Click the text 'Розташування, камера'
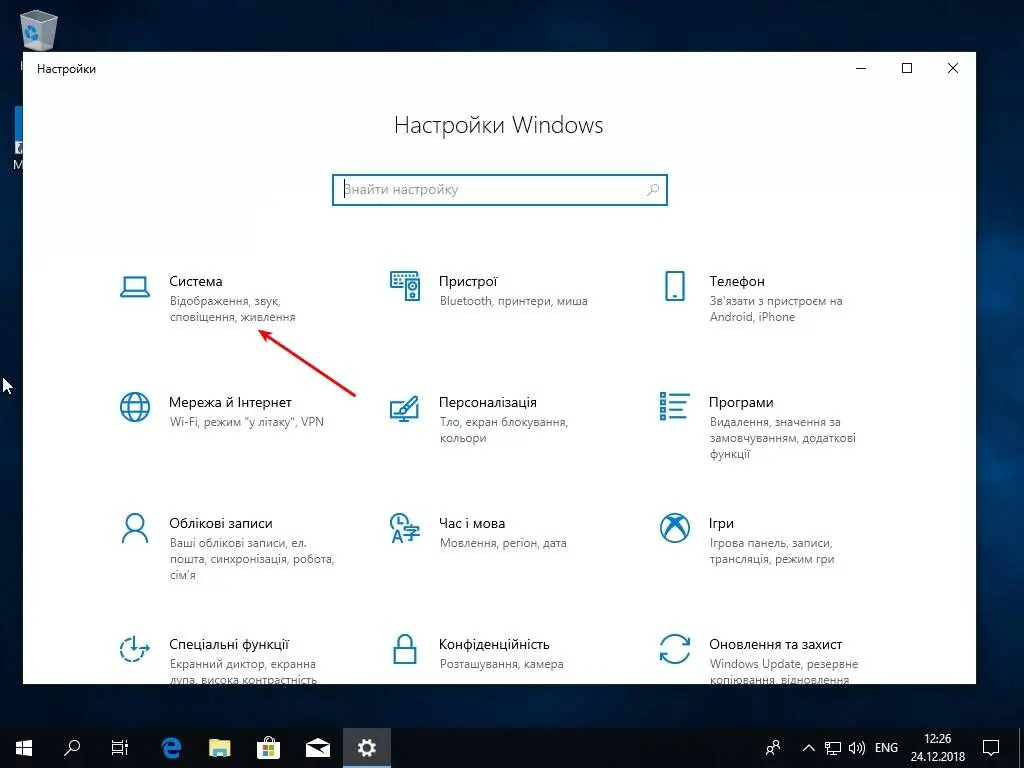The width and height of the screenshot is (1024, 768). point(502,664)
